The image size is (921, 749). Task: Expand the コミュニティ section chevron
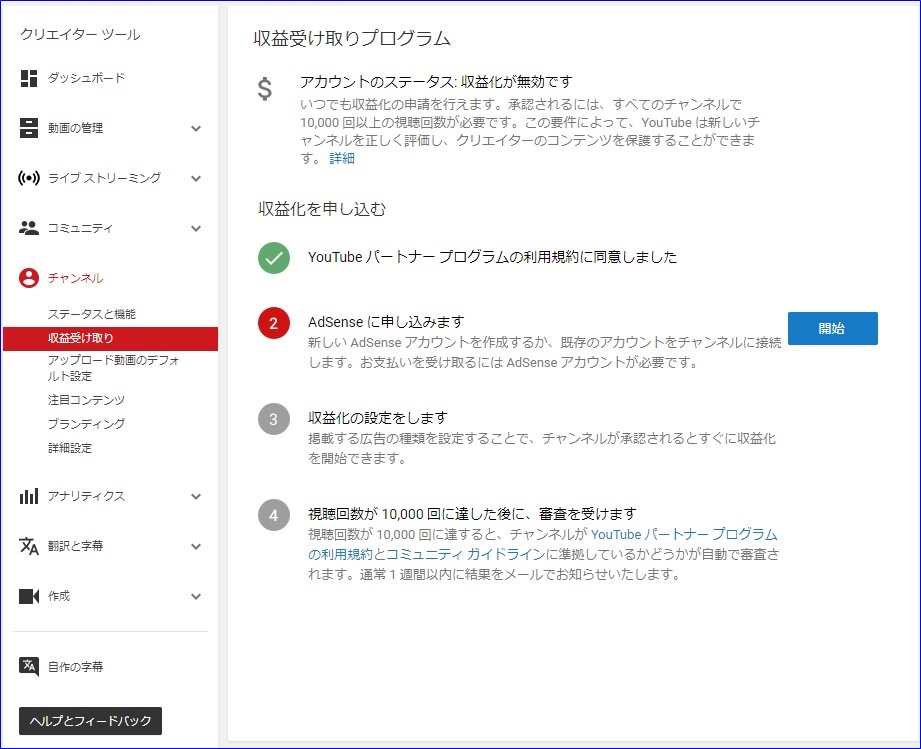[x=196, y=228]
